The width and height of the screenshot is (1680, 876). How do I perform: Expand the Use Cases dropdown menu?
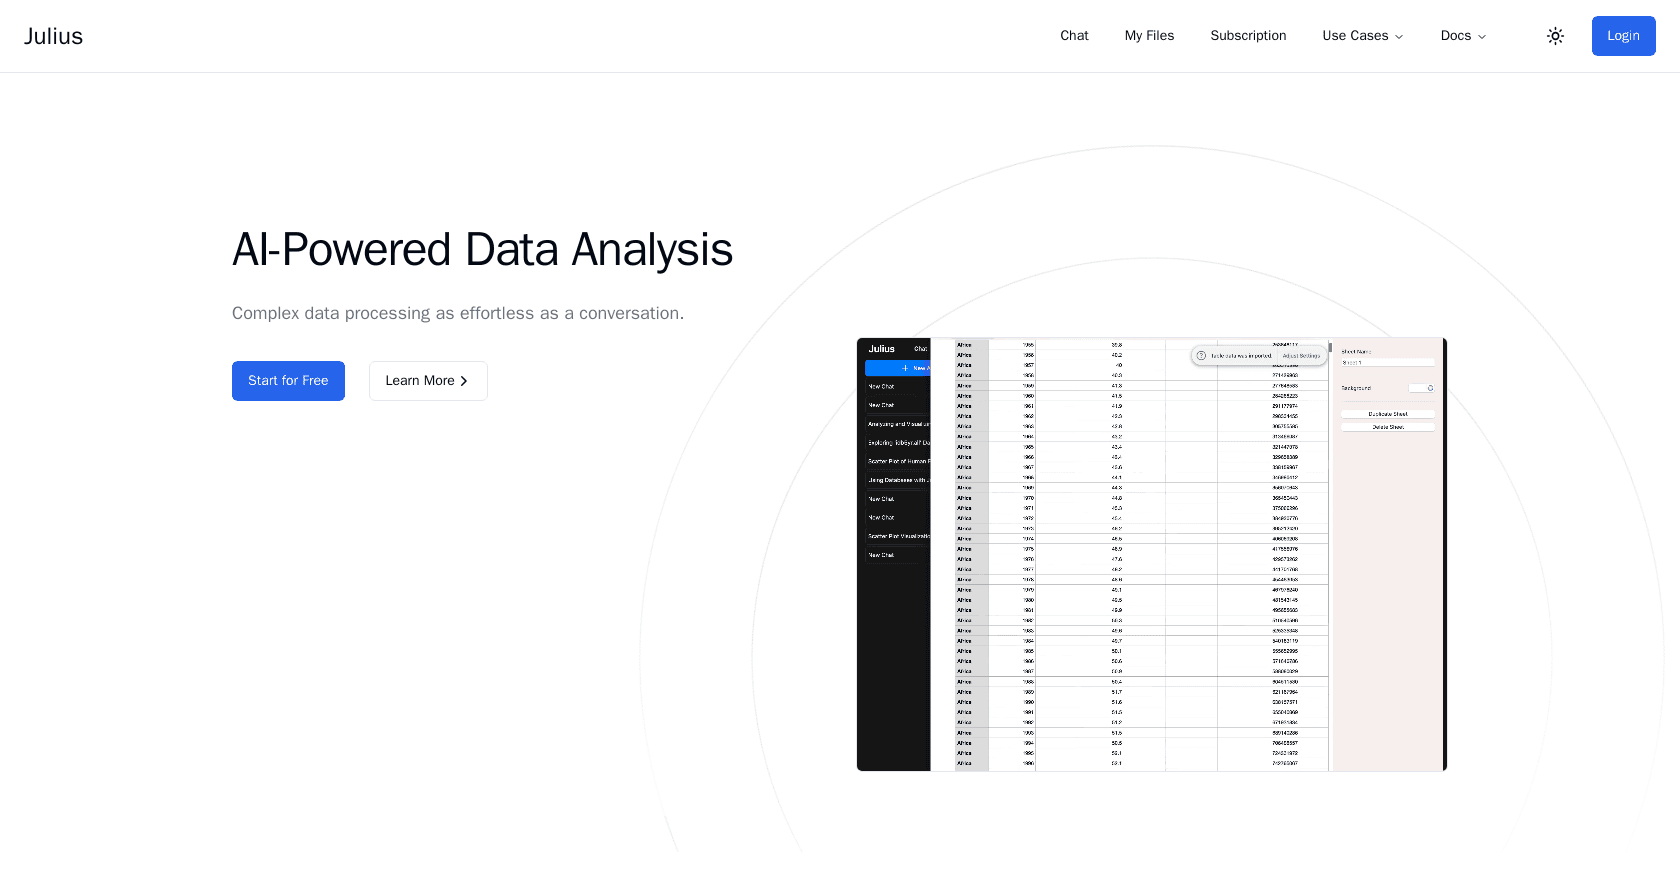point(1362,36)
